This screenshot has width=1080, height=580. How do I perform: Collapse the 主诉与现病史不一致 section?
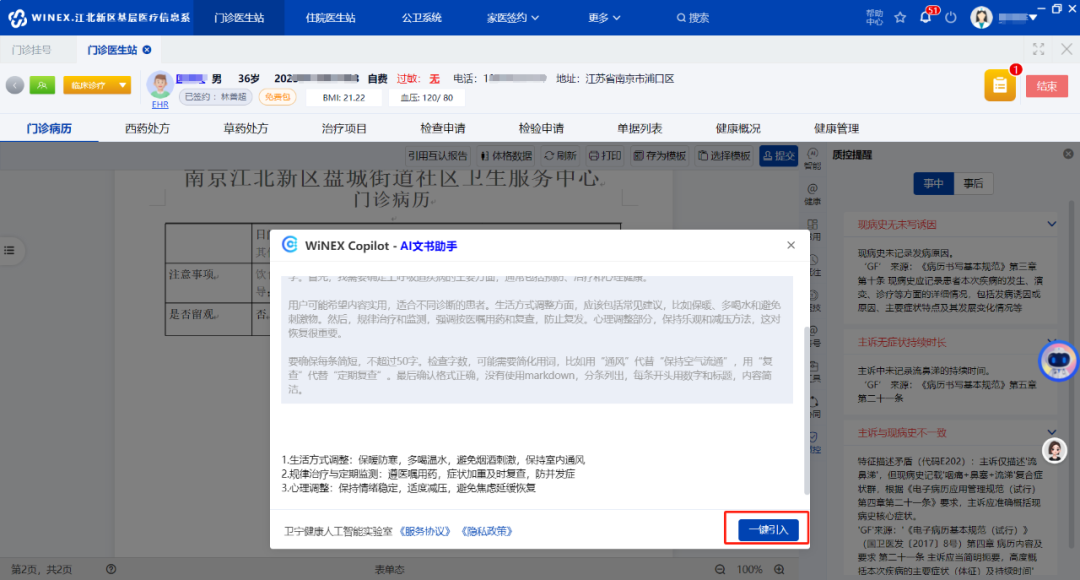pyautogui.click(x=1052, y=433)
